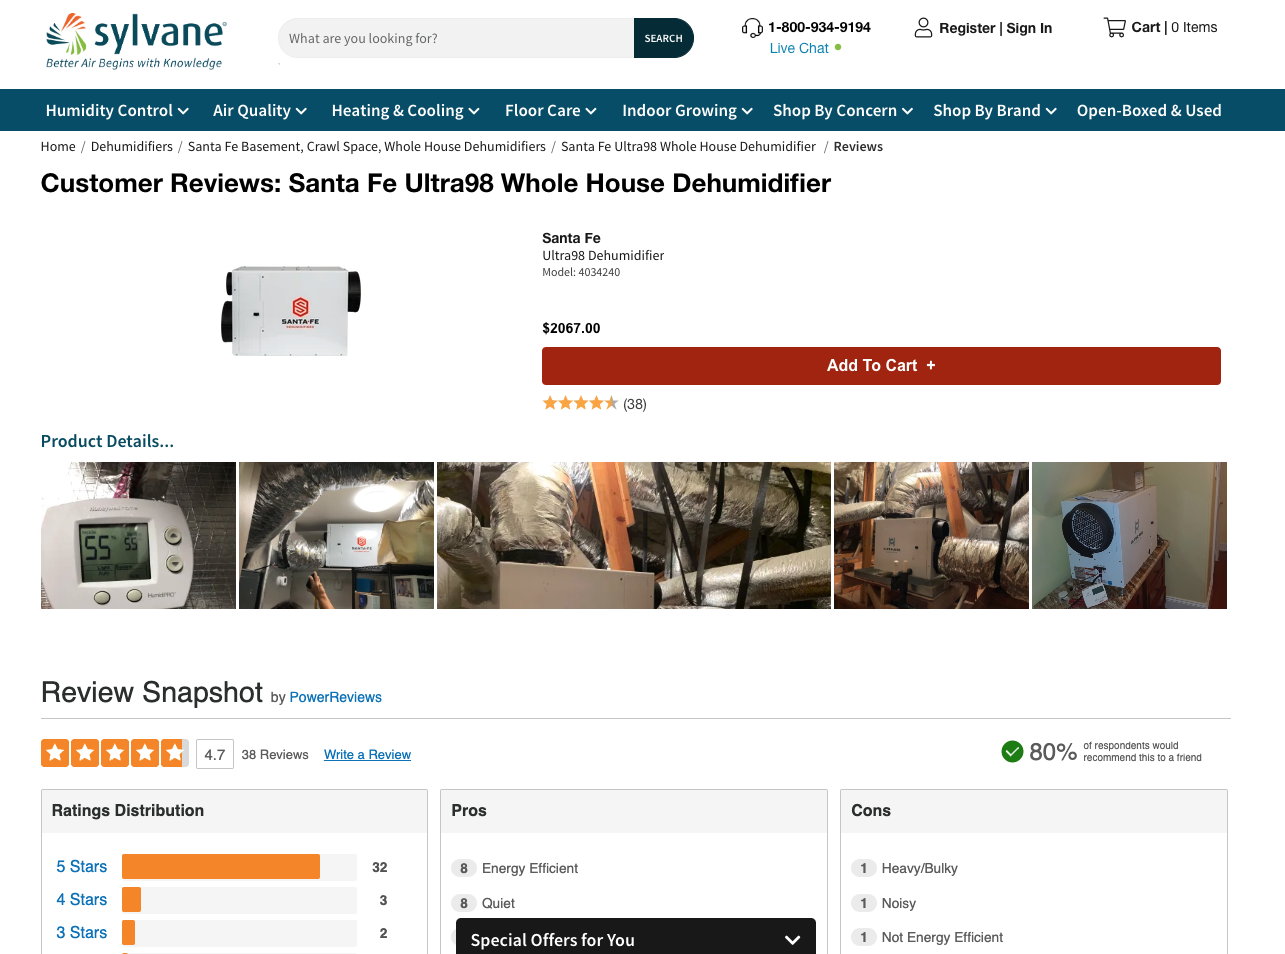
Task: Click the Add To Cart button
Action: click(x=881, y=366)
